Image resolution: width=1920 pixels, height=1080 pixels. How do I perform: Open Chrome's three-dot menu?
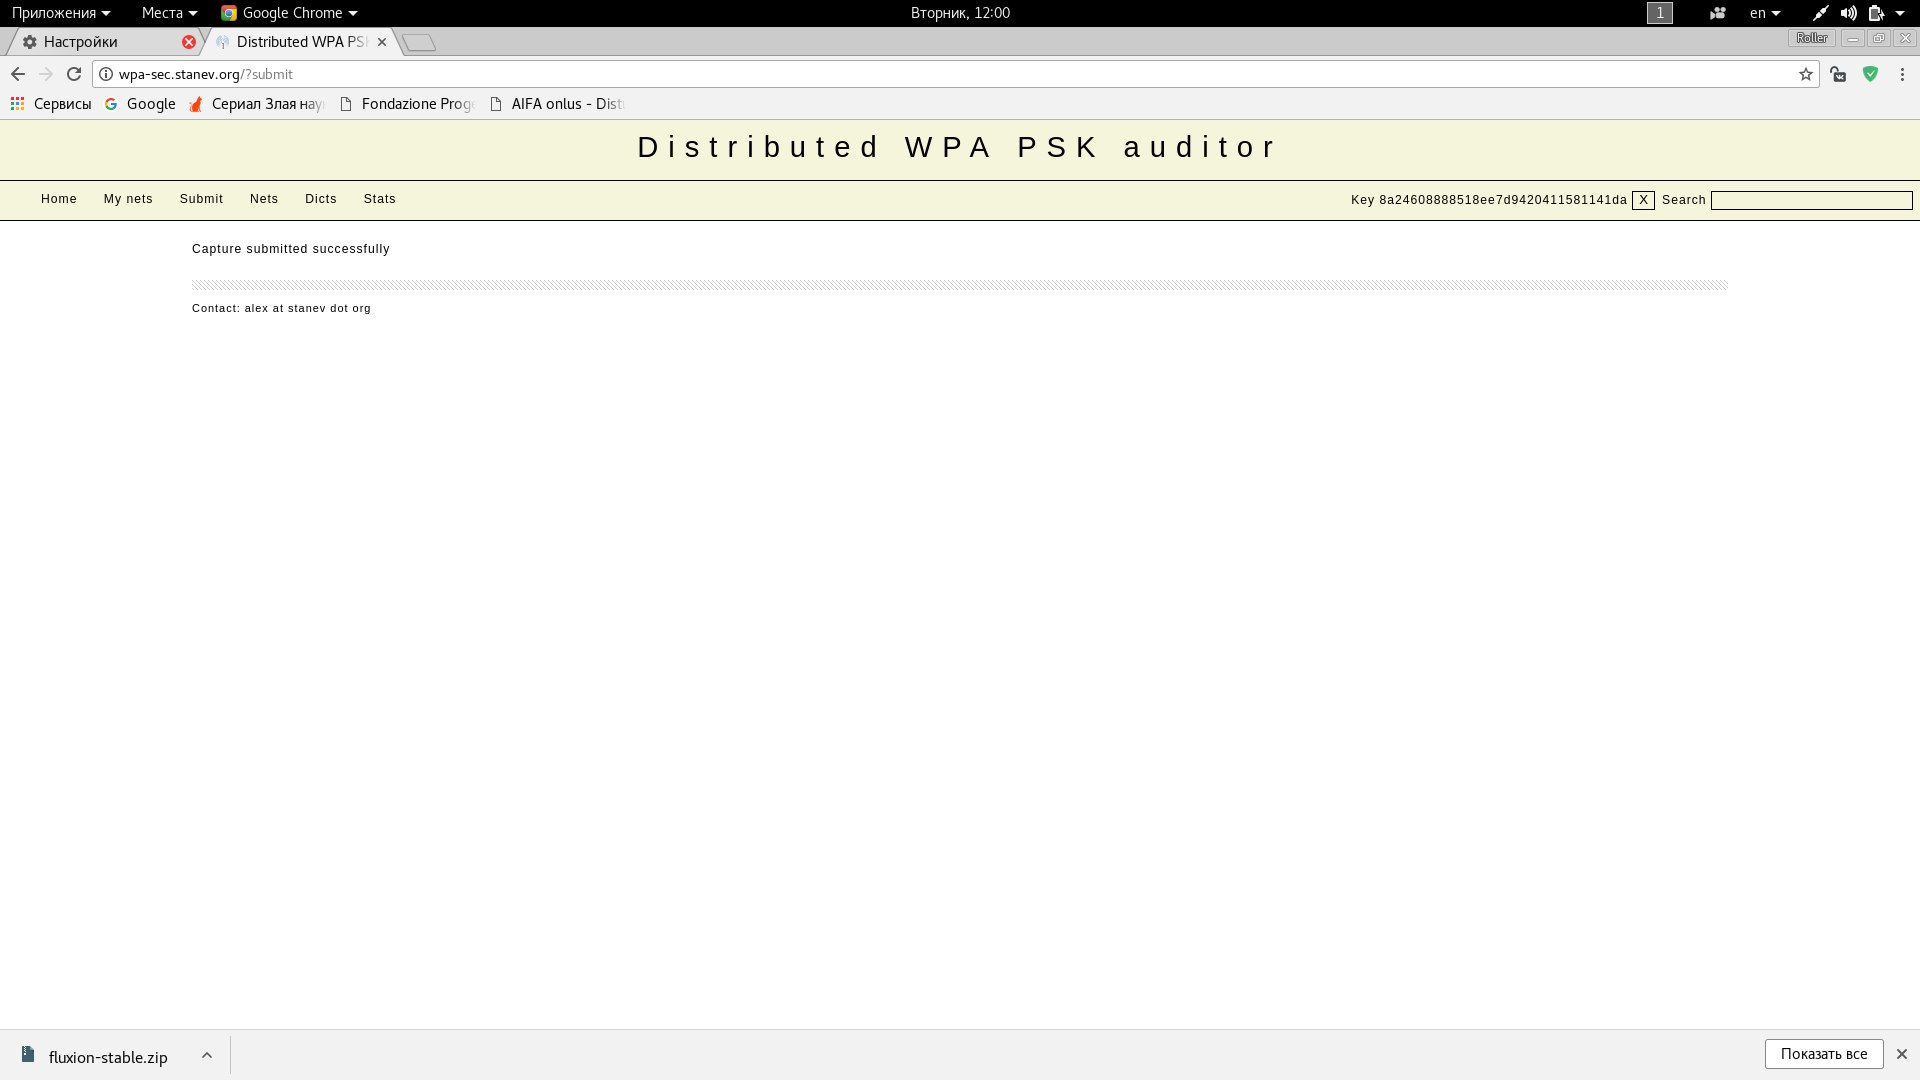point(1902,74)
